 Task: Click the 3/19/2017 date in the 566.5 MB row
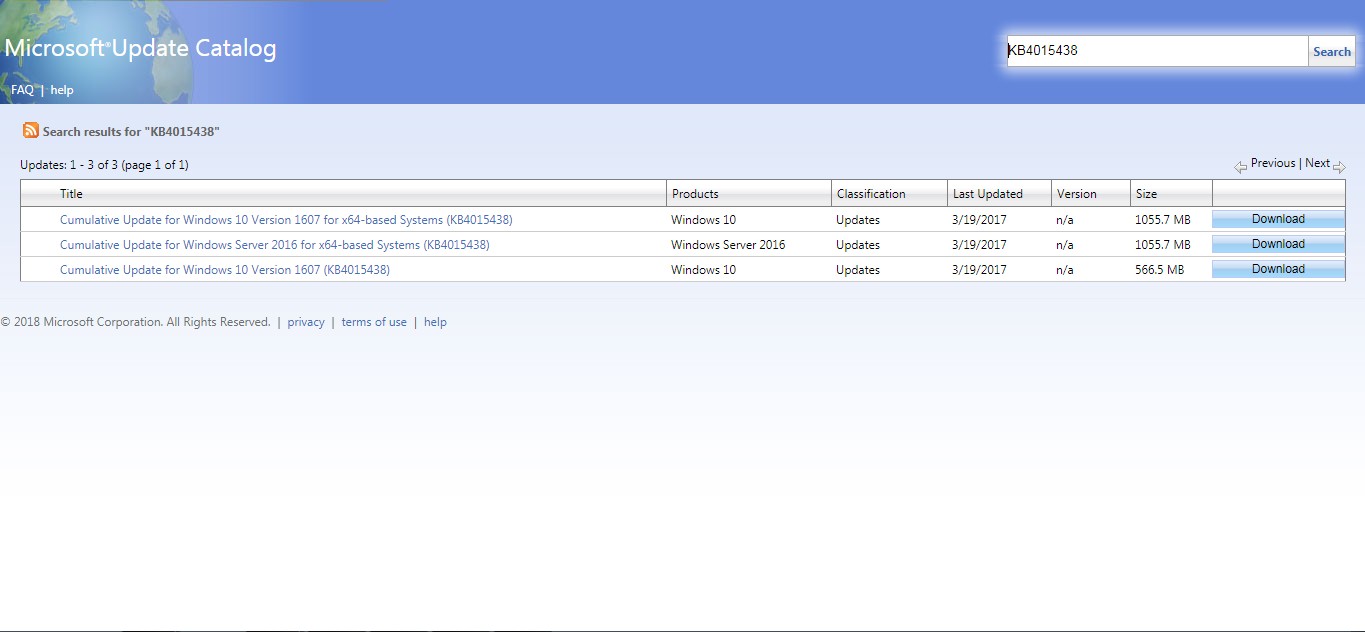(x=980, y=270)
